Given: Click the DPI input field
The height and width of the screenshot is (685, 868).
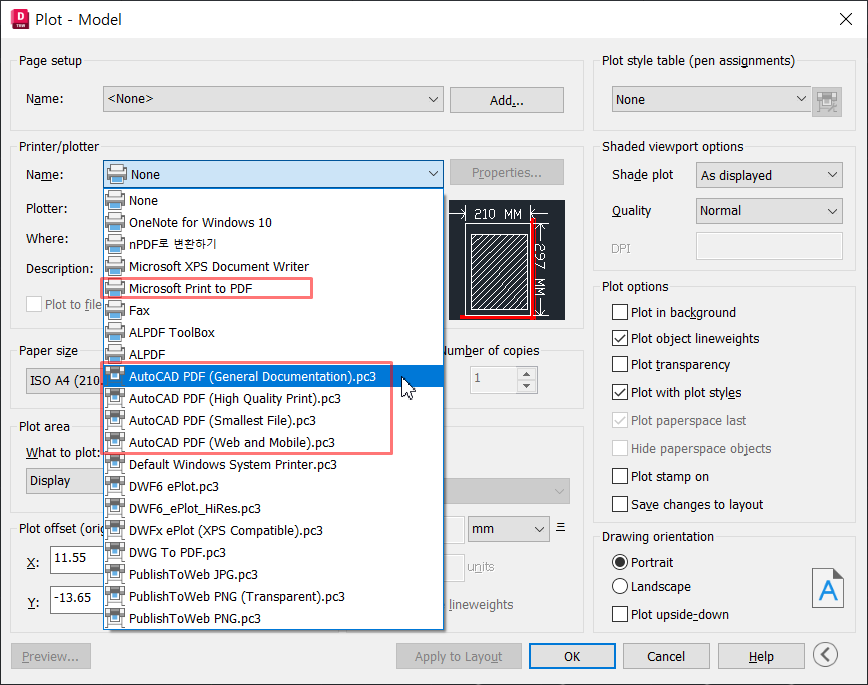Looking at the screenshot, I should click(x=769, y=246).
